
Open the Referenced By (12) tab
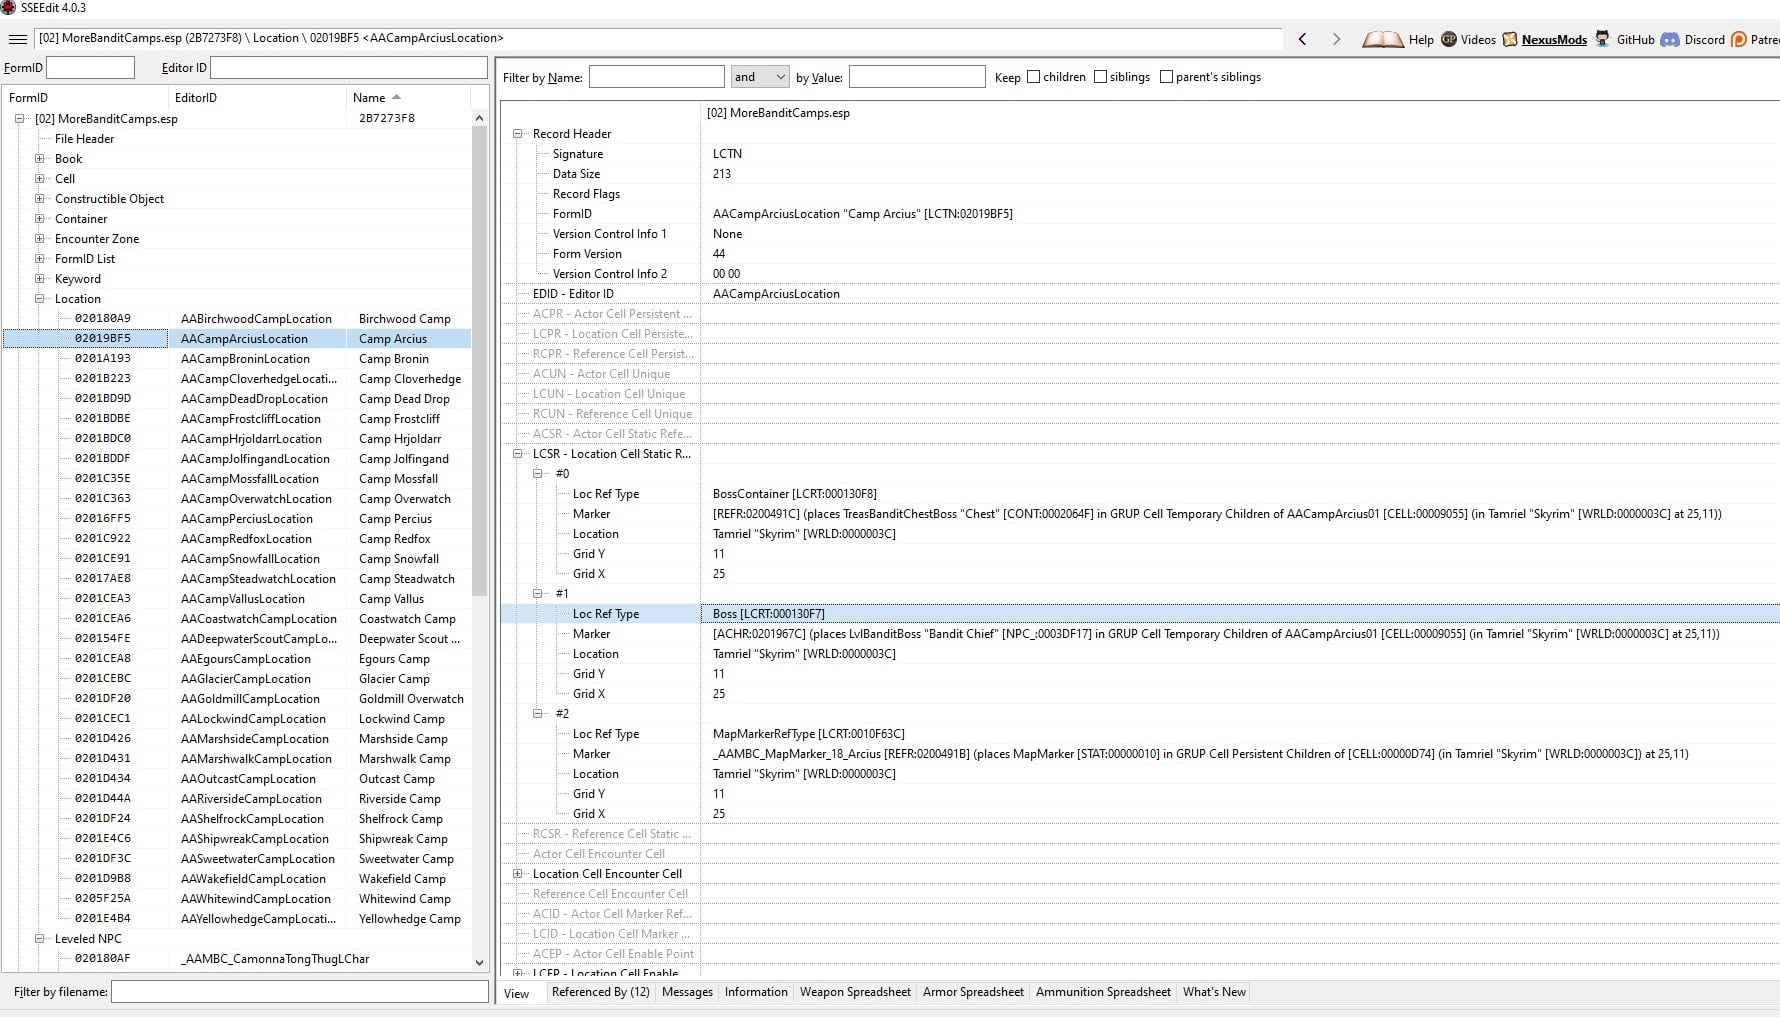tap(600, 992)
